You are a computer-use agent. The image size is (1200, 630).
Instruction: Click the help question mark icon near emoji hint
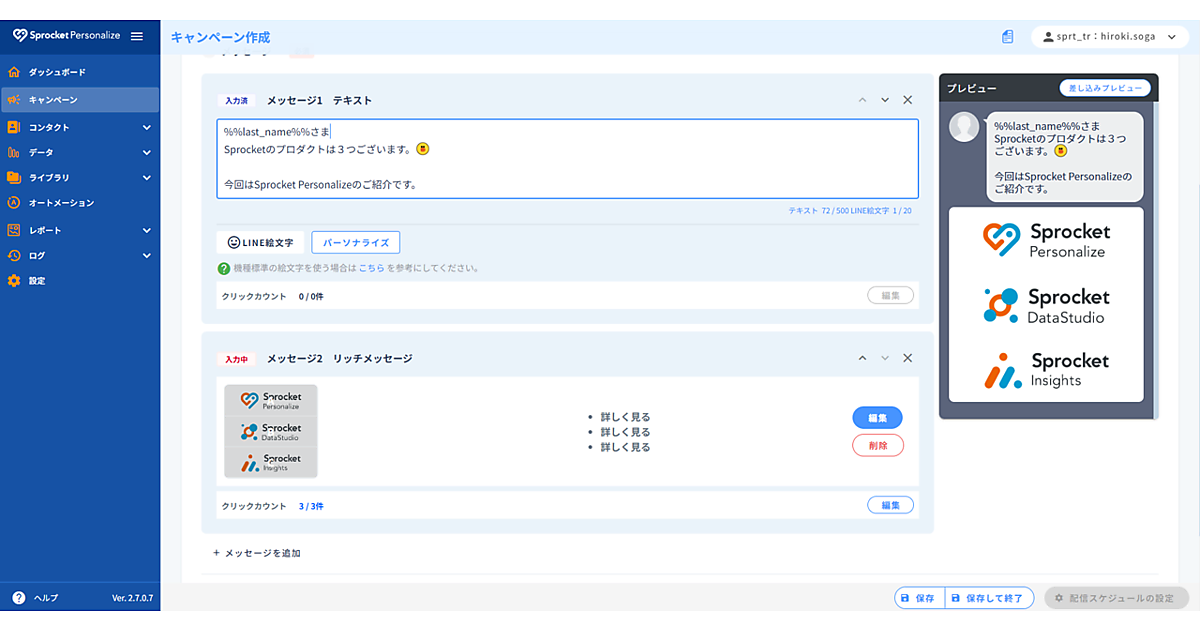coord(224,268)
